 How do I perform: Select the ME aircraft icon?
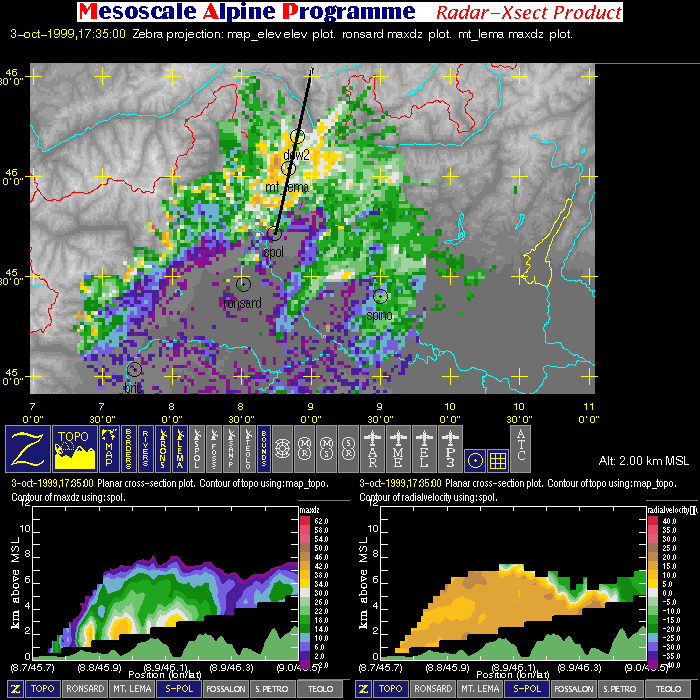click(x=398, y=449)
